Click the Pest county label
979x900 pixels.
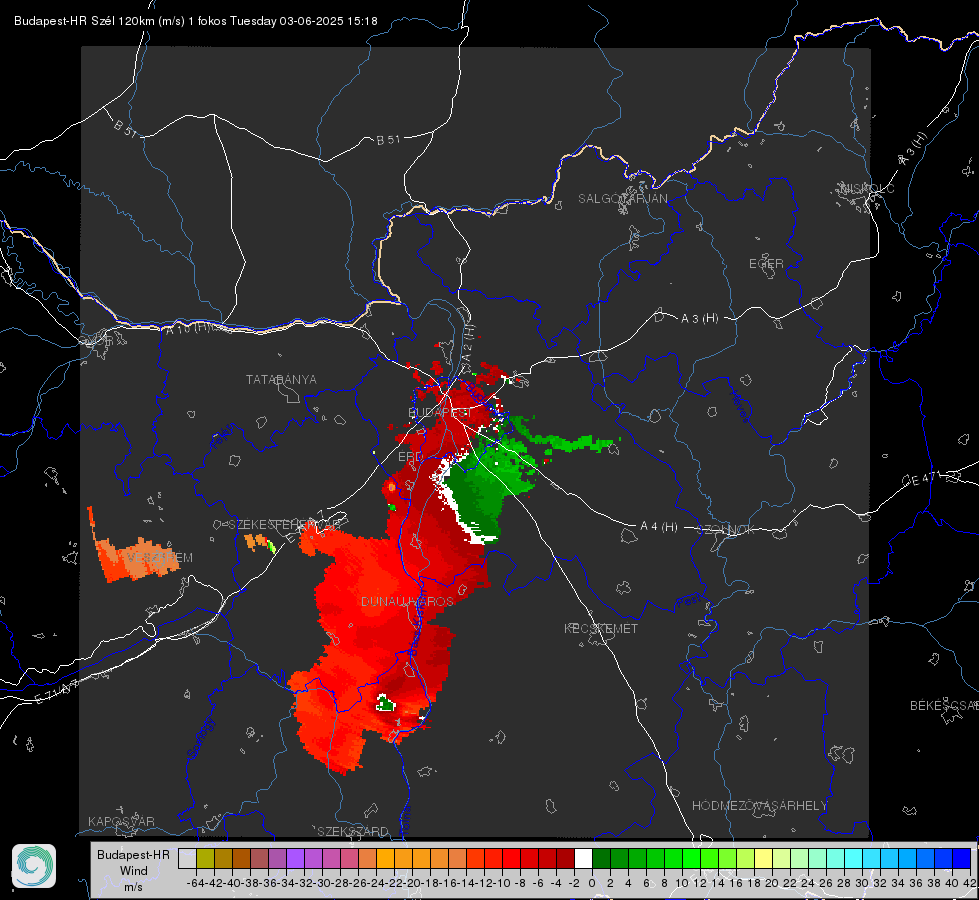click(689, 602)
